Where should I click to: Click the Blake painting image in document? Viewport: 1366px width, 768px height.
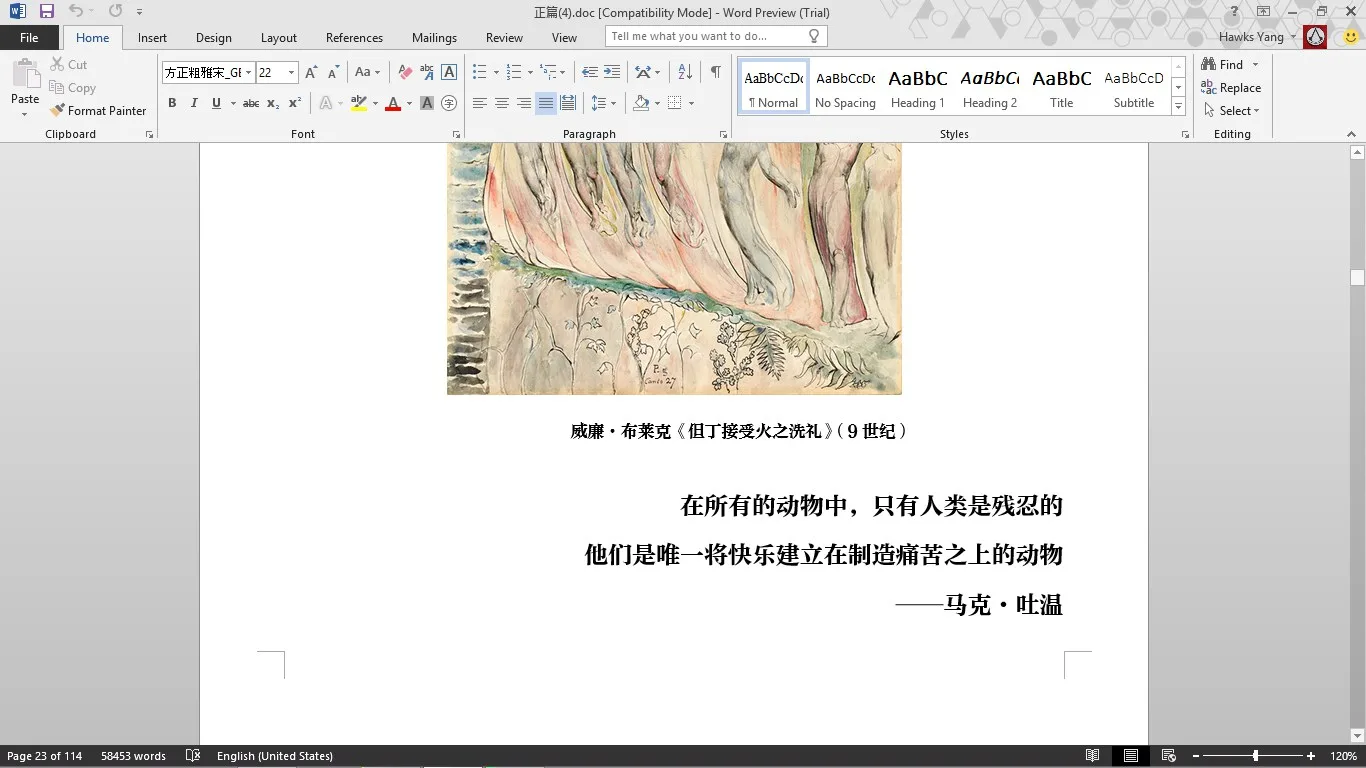click(x=674, y=268)
